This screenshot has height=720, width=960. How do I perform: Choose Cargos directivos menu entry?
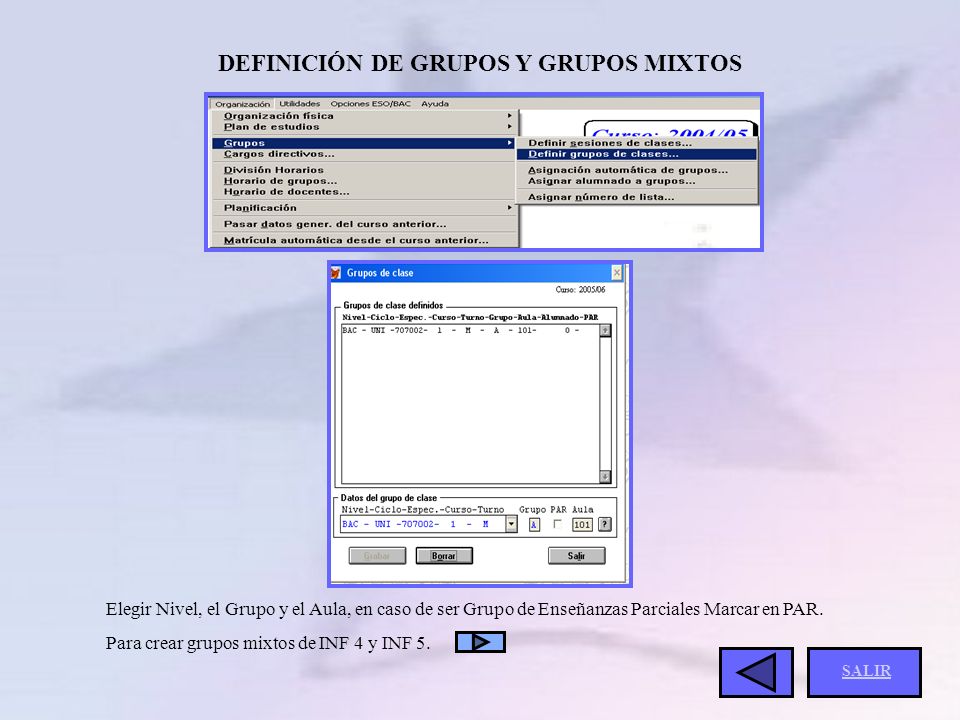point(365,154)
